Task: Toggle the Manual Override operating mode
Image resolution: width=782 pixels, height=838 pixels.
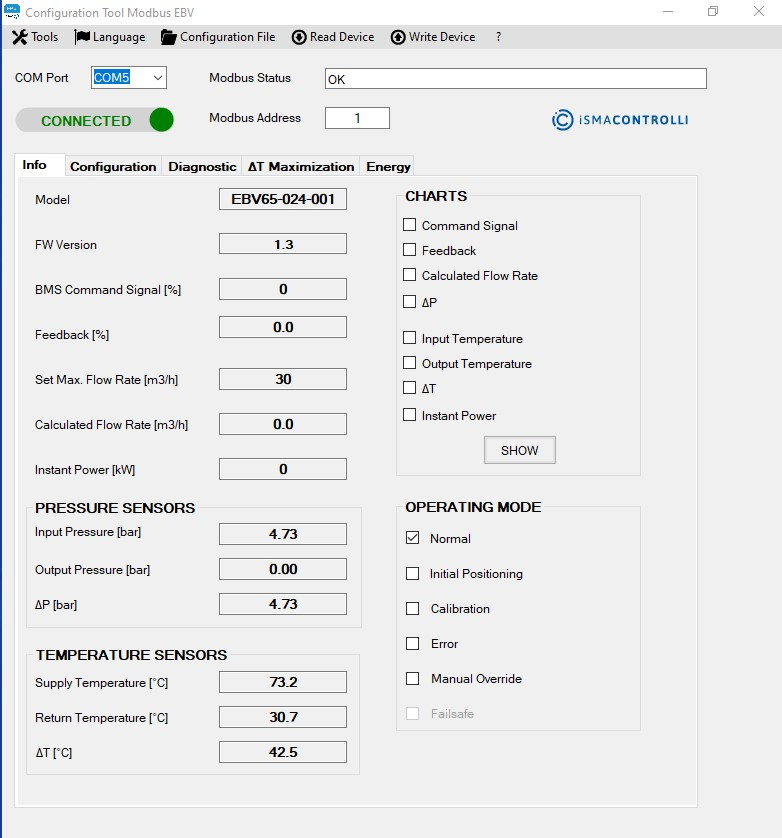Action: click(412, 678)
